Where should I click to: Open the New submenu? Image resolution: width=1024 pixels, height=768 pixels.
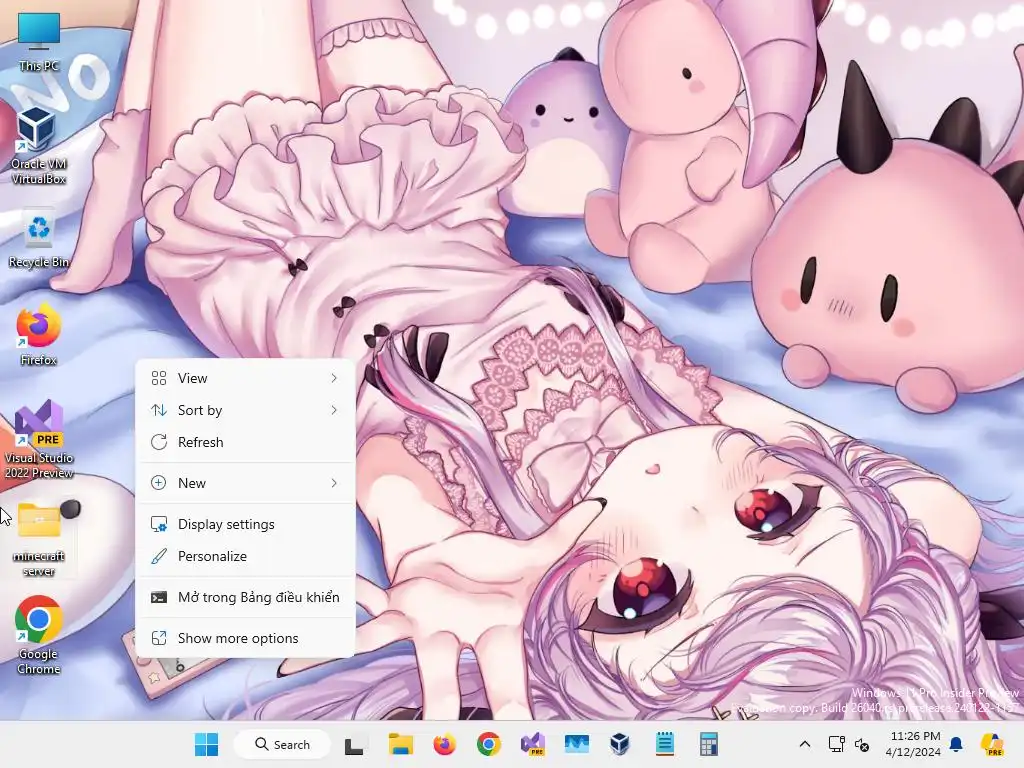(x=246, y=483)
